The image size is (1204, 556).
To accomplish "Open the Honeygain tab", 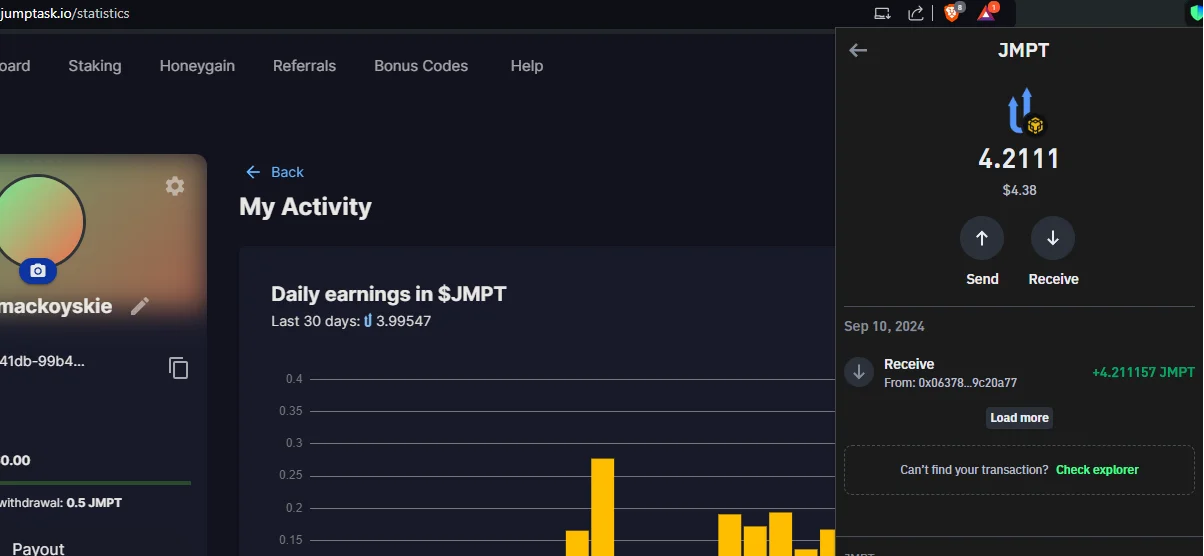I will pyautogui.click(x=197, y=66).
